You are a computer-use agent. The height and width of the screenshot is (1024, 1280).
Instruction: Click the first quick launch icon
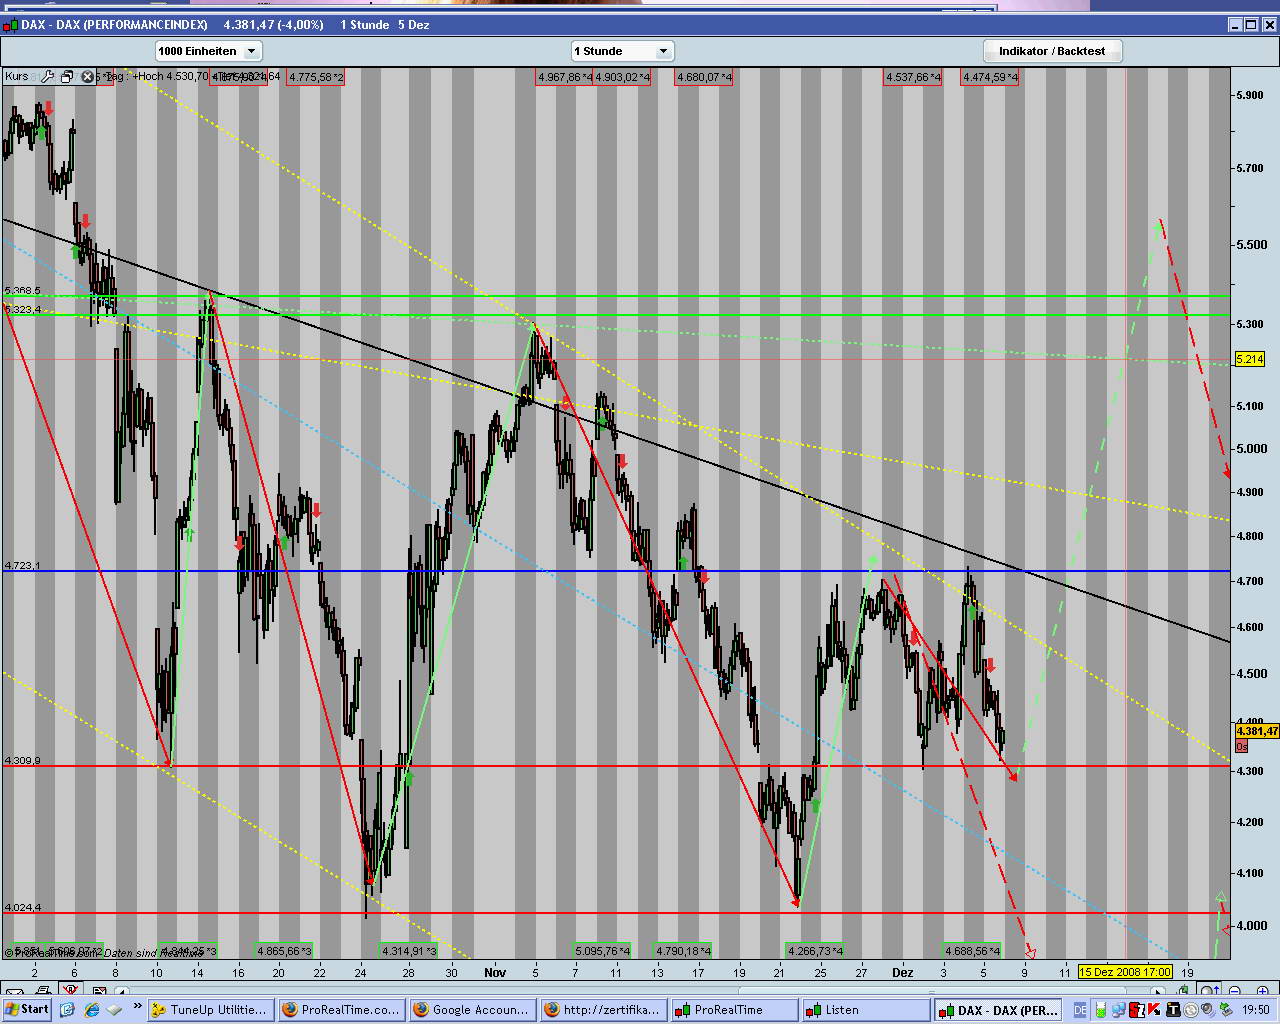(67, 1010)
